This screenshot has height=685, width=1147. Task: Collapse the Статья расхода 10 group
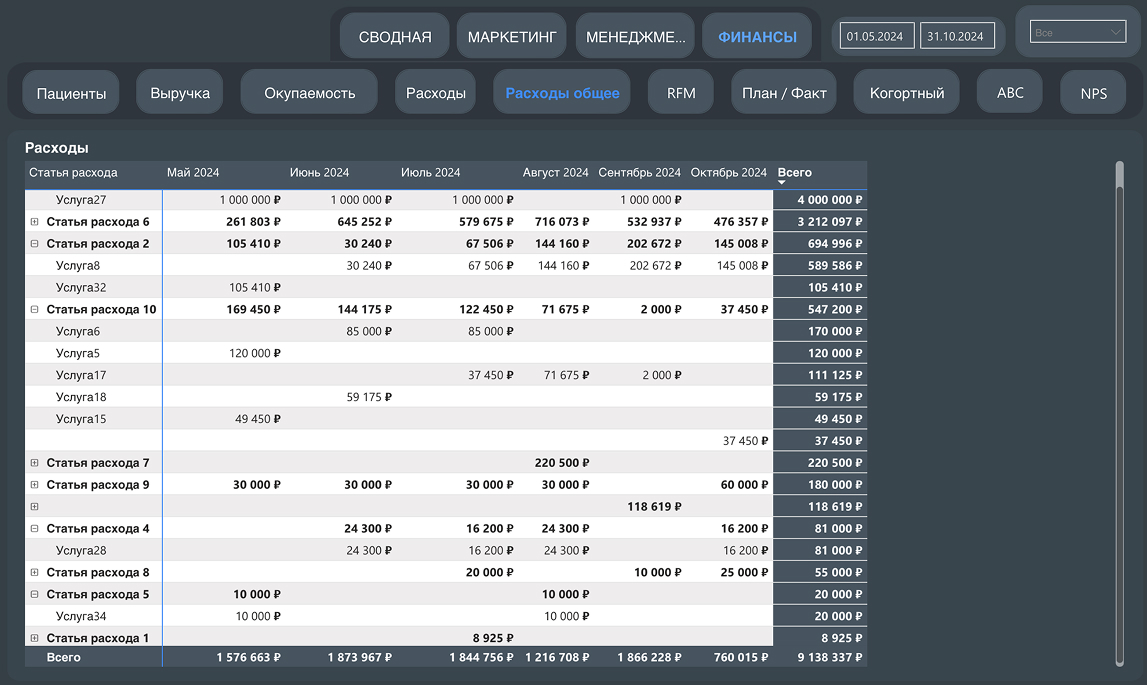pyautogui.click(x=35, y=310)
